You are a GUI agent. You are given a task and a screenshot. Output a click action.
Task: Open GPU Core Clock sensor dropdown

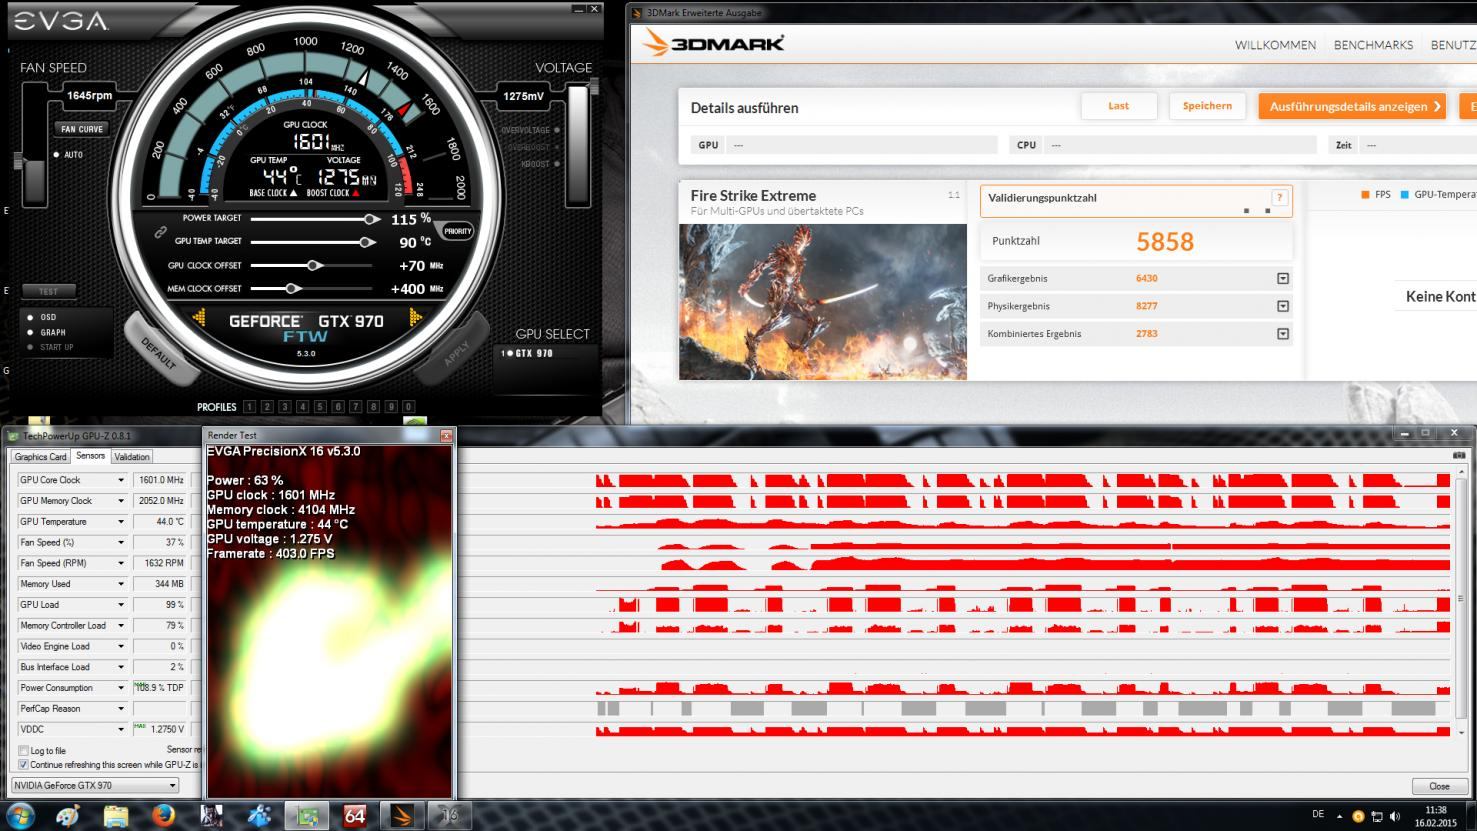[x=121, y=480]
